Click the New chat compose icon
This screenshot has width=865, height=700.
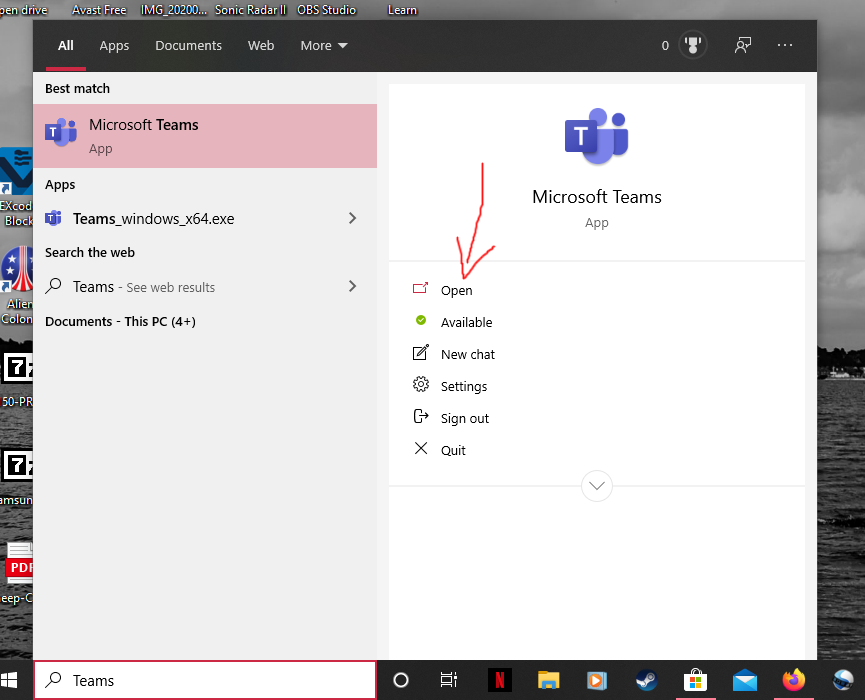pyautogui.click(x=420, y=352)
